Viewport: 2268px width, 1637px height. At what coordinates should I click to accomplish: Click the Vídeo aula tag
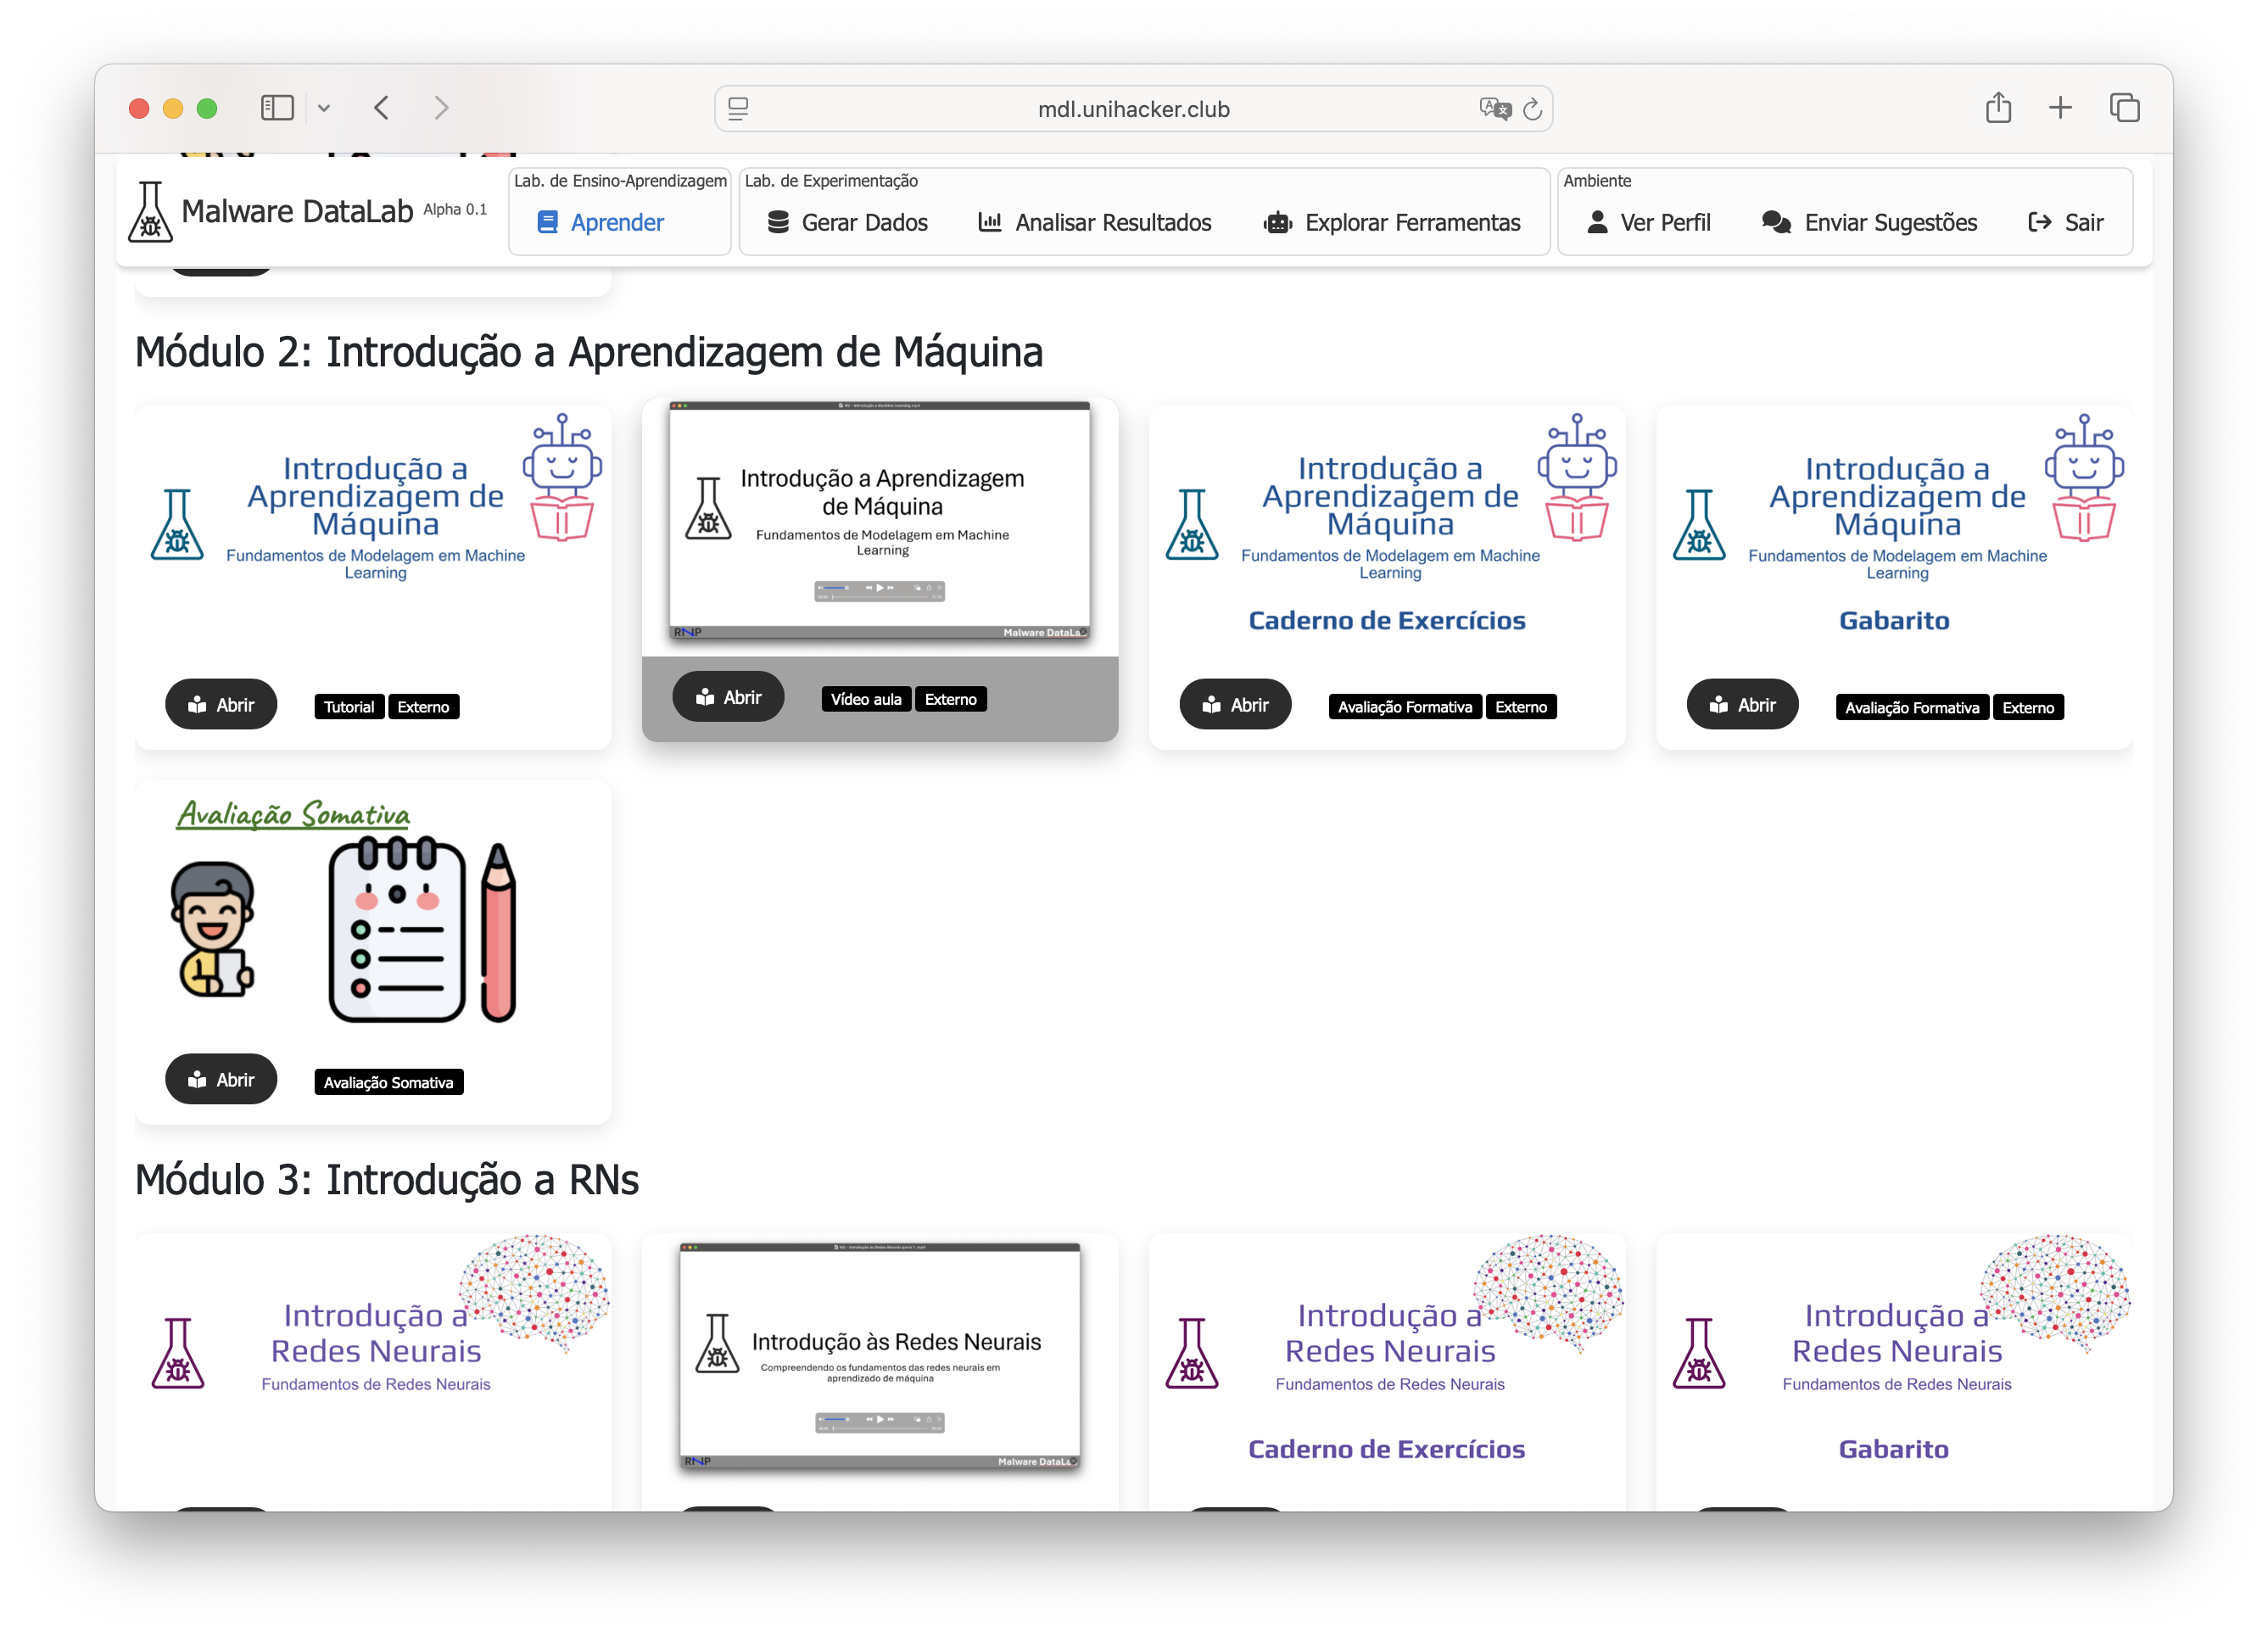[x=866, y=699]
